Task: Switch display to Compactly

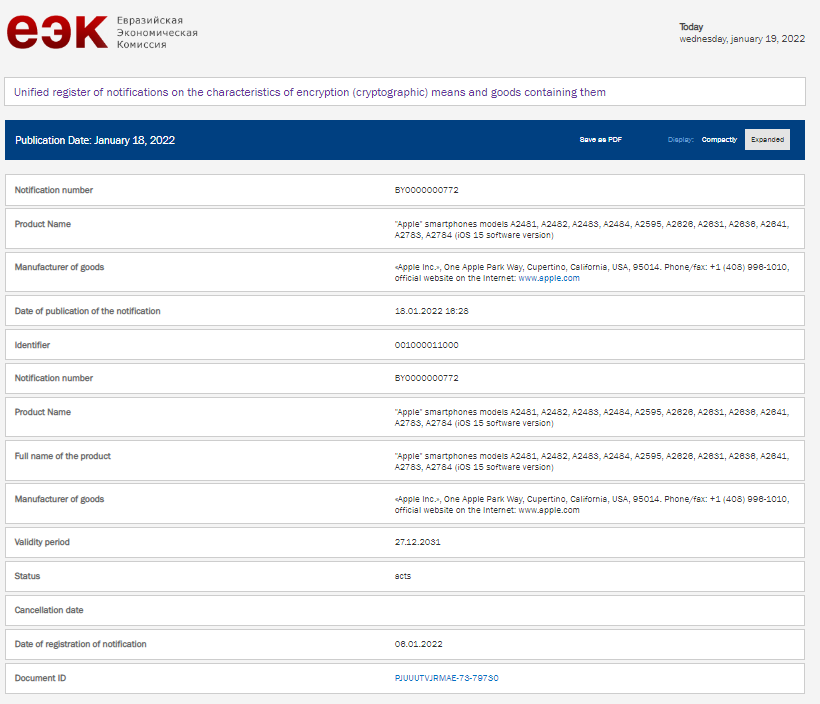Action: pos(719,140)
